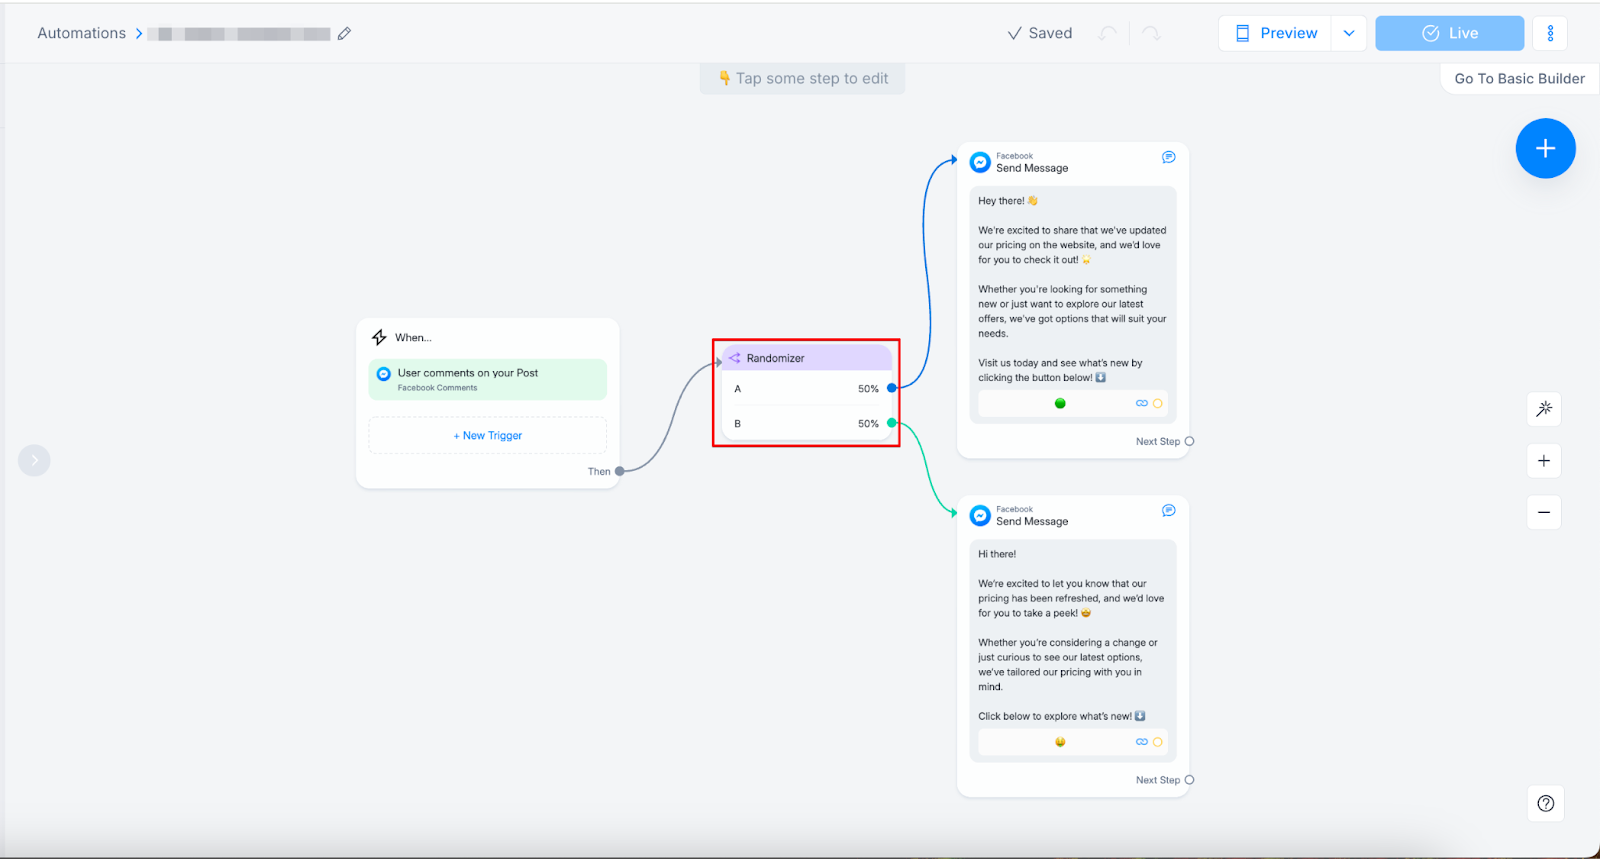Expand the Preview dropdown arrow
Viewport: 1600px width, 859px height.
1349,33
